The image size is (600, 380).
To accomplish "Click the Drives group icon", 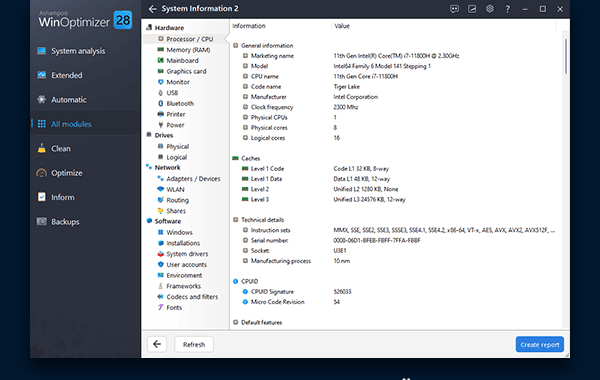I will coord(149,135).
